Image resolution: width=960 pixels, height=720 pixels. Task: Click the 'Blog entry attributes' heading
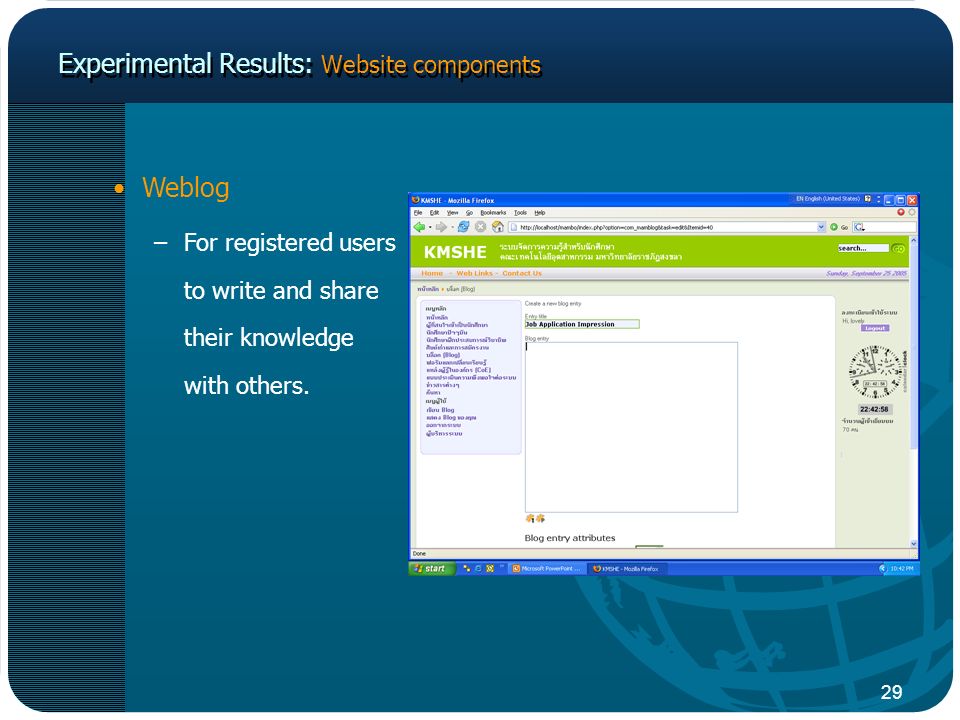[x=569, y=538]
